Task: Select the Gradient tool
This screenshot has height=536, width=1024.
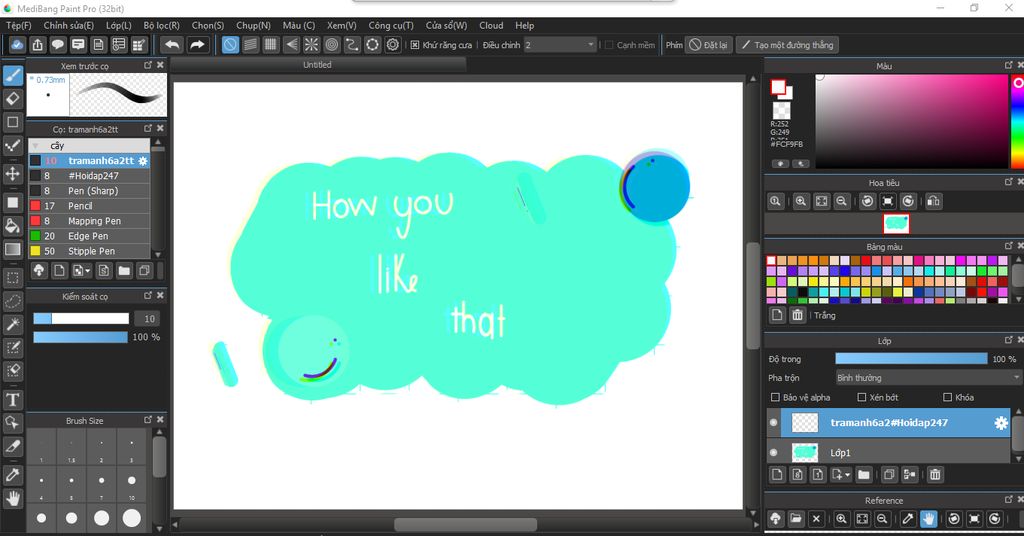Action: (x=12, y=249)
